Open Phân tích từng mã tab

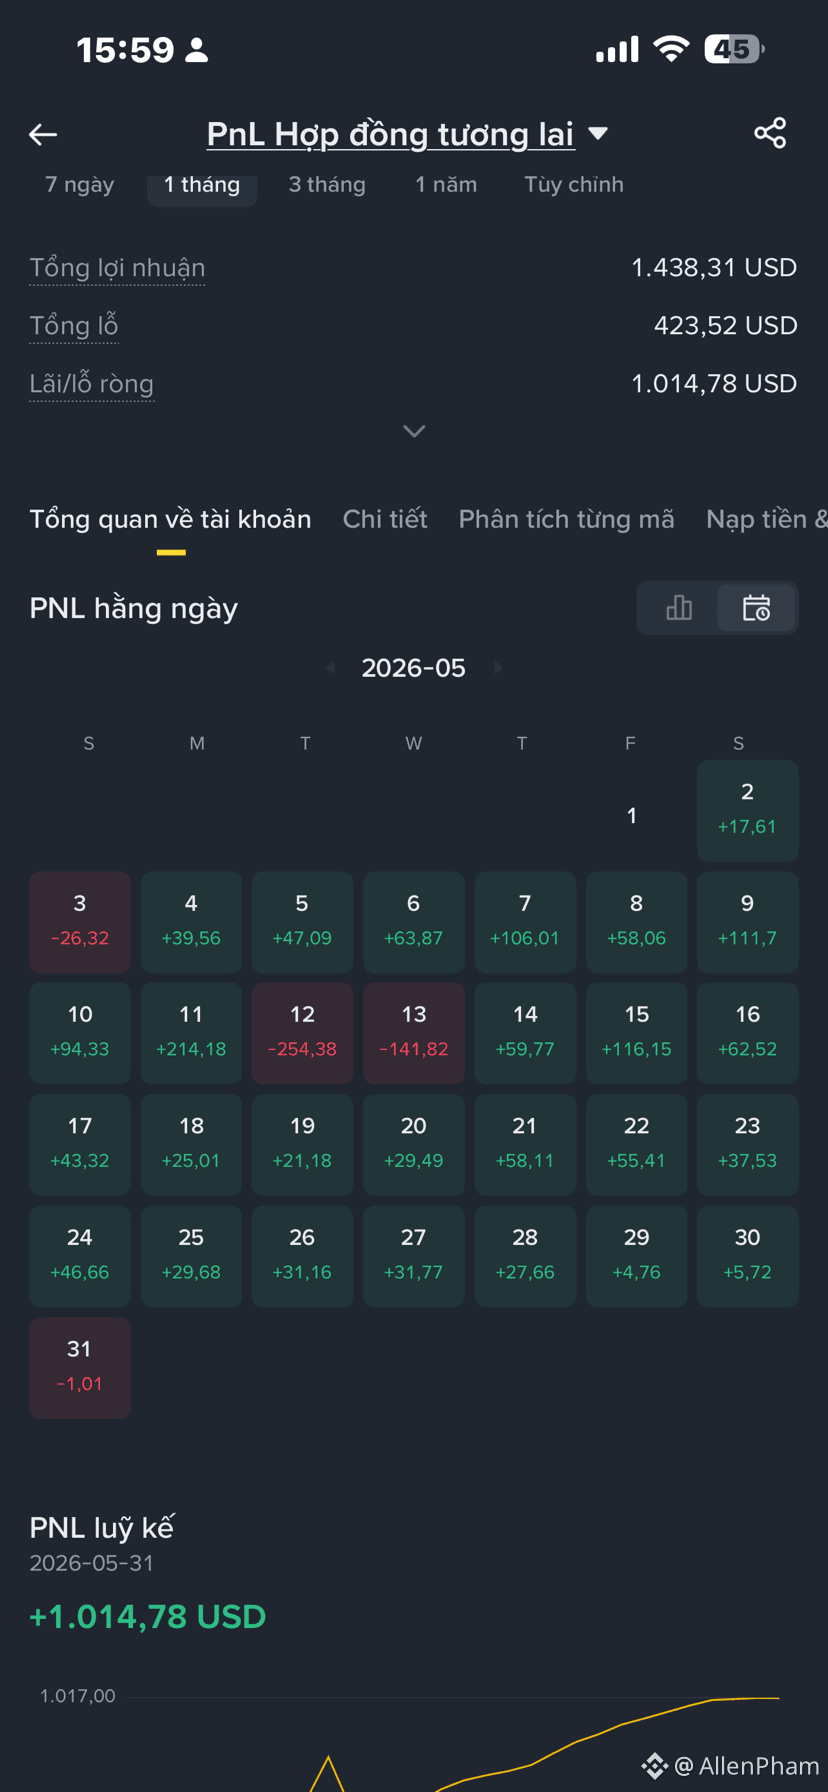click(566, 519)
